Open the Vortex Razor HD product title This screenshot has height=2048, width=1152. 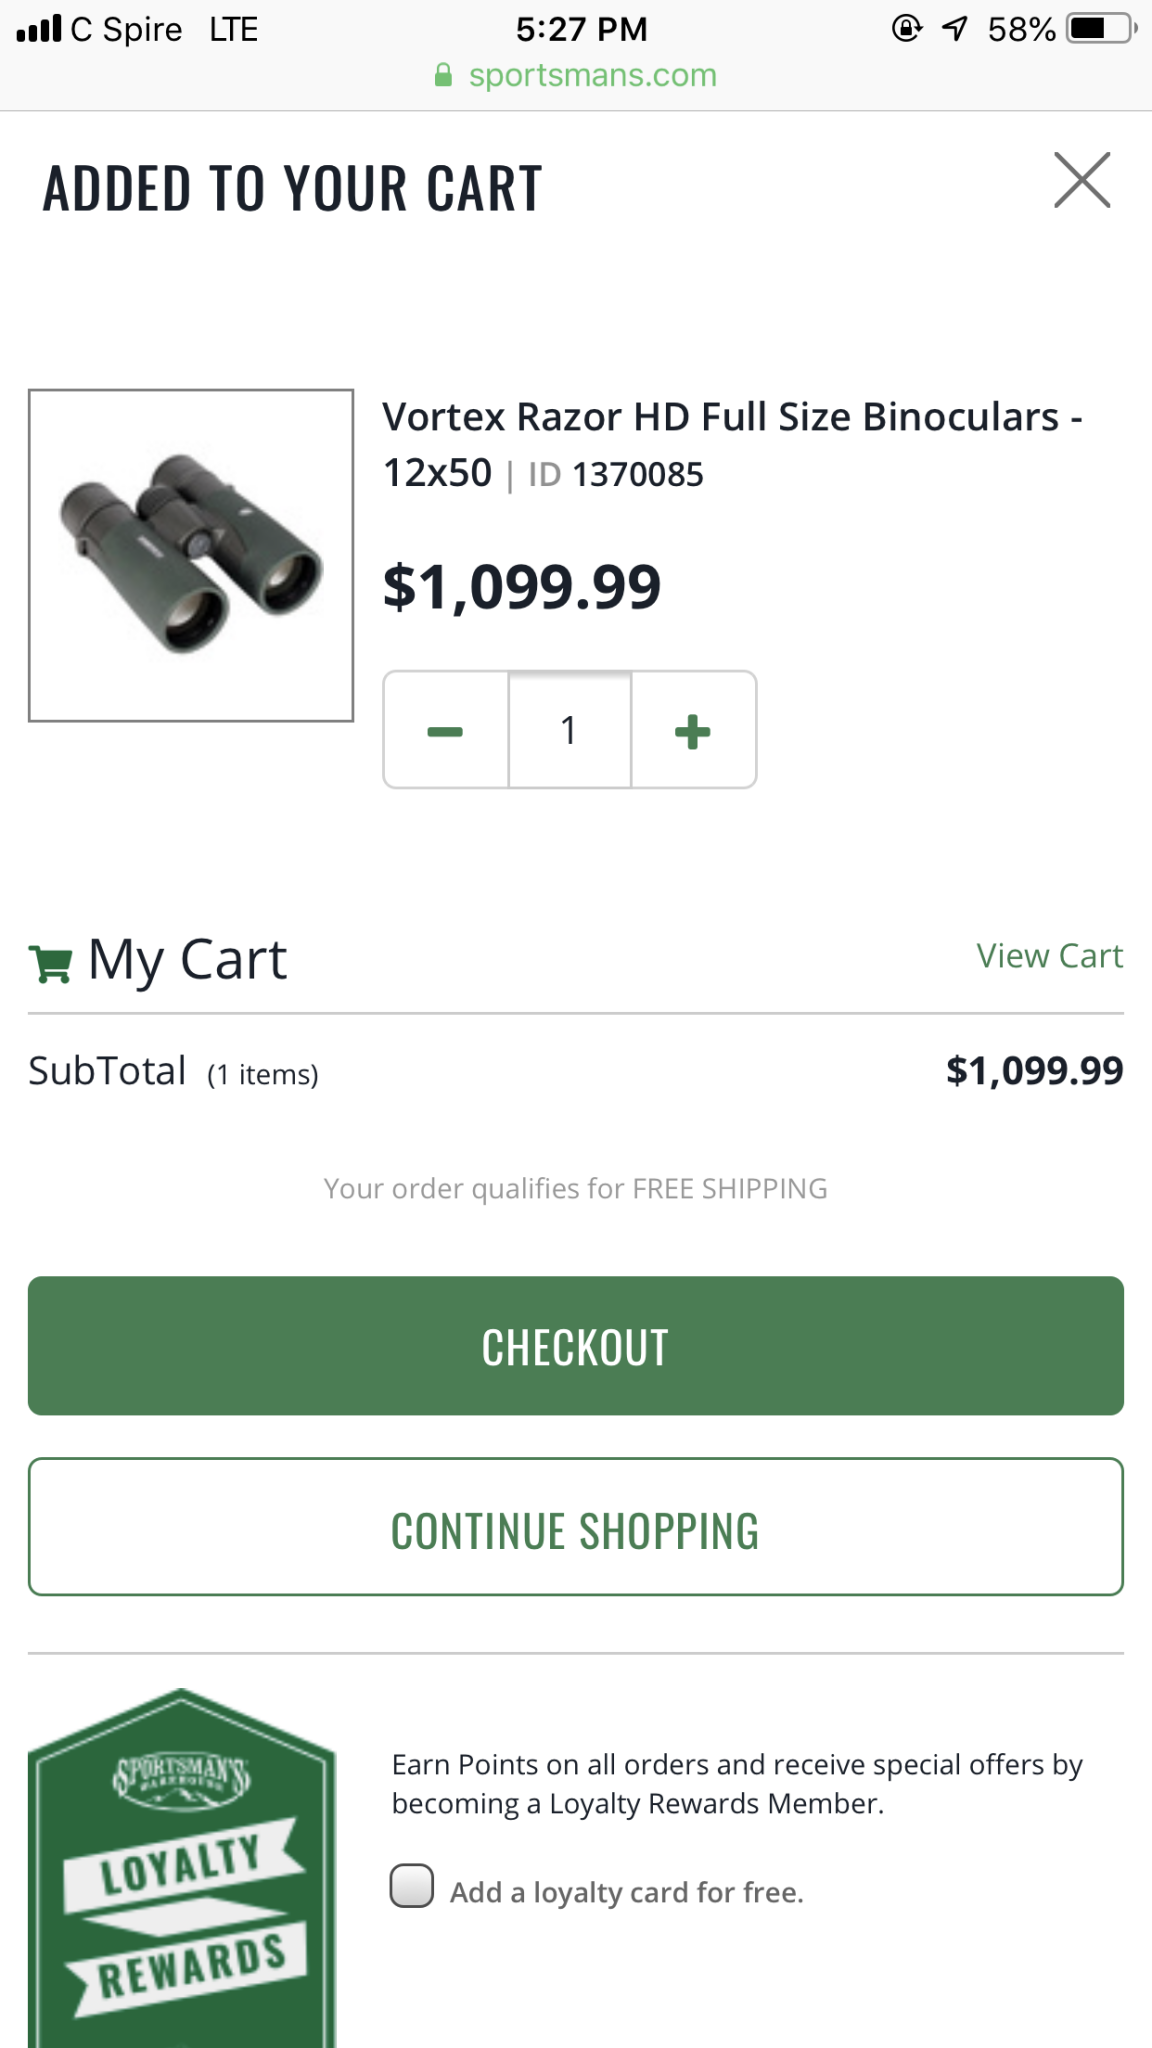[730, 443]
